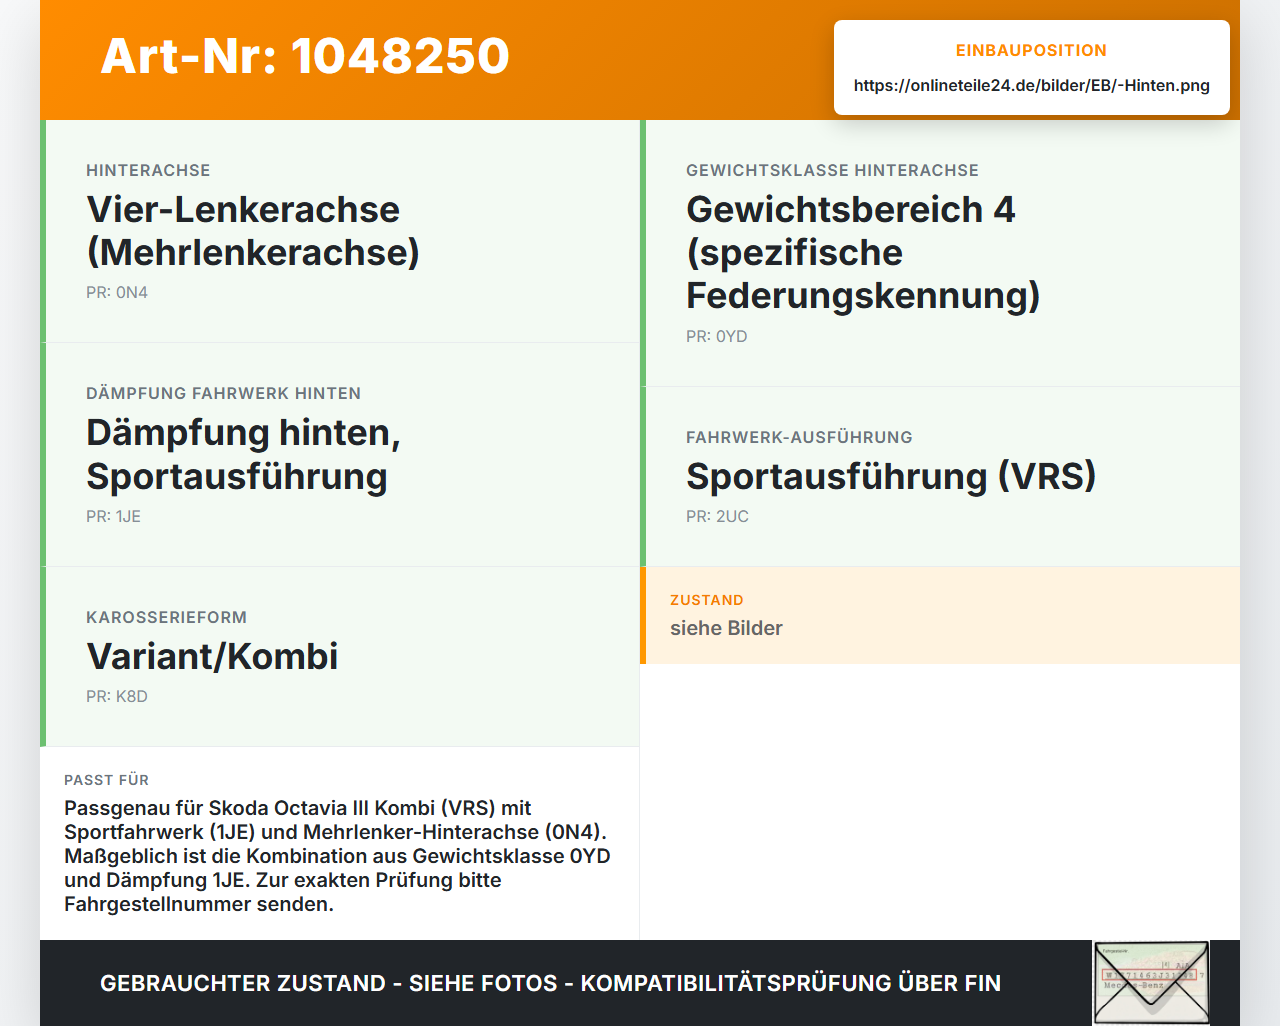
Task: Click the DÄMPFUNG FAHRWERK HINTEN label
Action: pos(223,393)
